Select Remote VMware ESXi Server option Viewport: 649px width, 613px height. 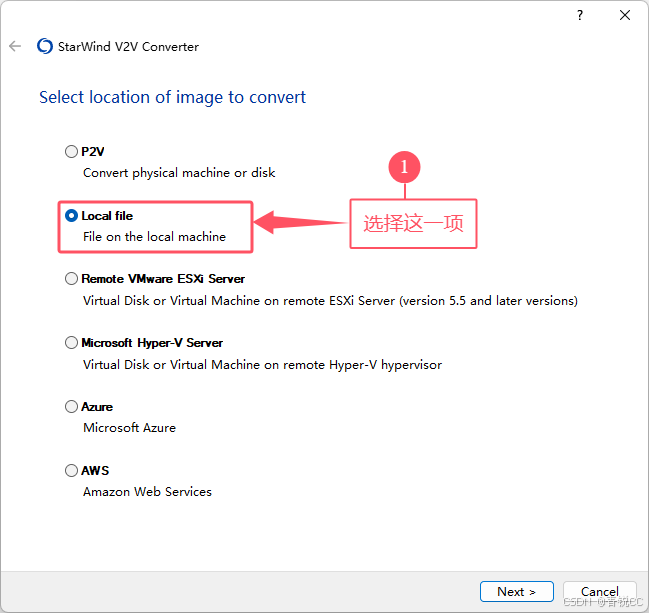coord(71,279)
